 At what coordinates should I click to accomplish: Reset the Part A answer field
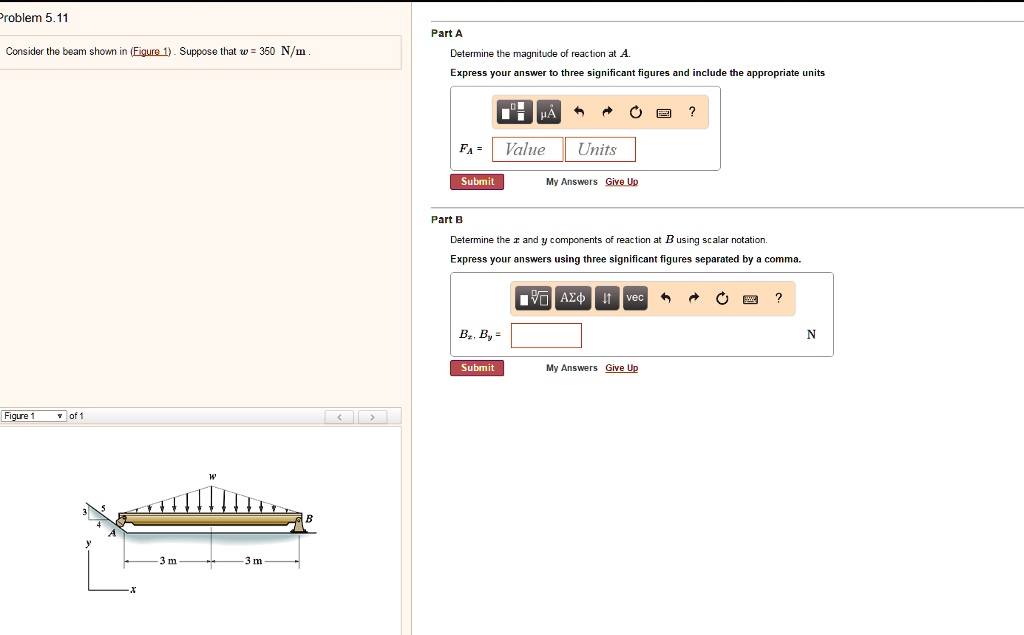pyautogui.click(x=634, y=112)
